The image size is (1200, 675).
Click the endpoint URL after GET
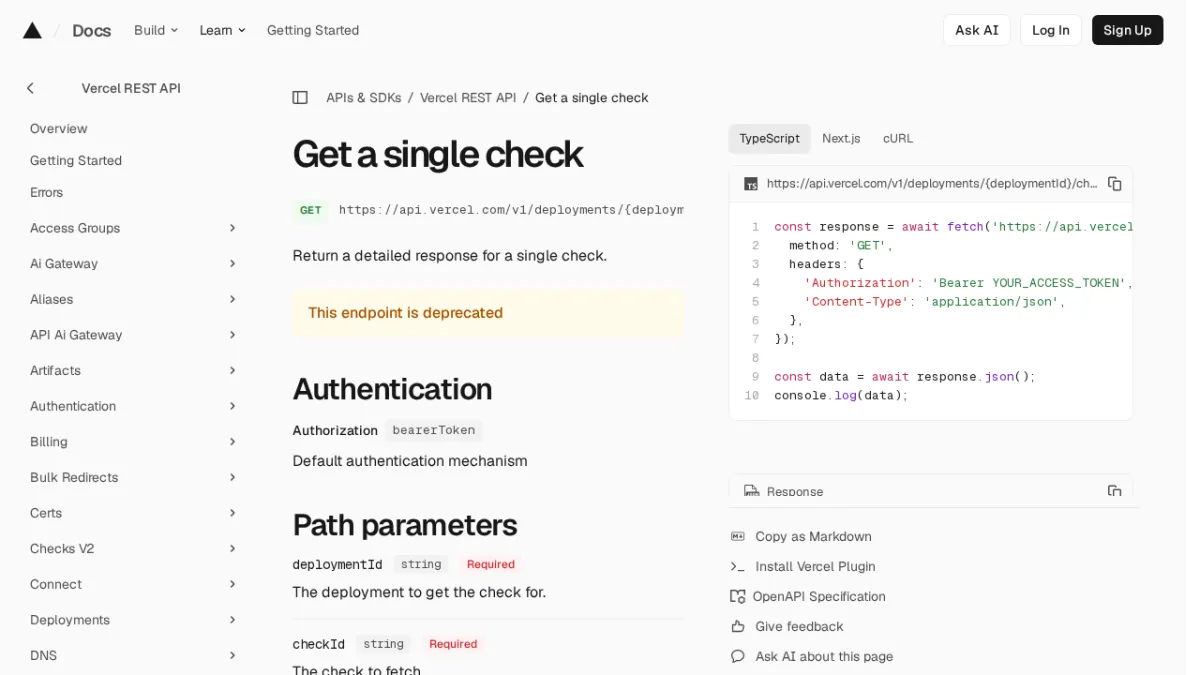pyautogui.click(x=511, y=210)
